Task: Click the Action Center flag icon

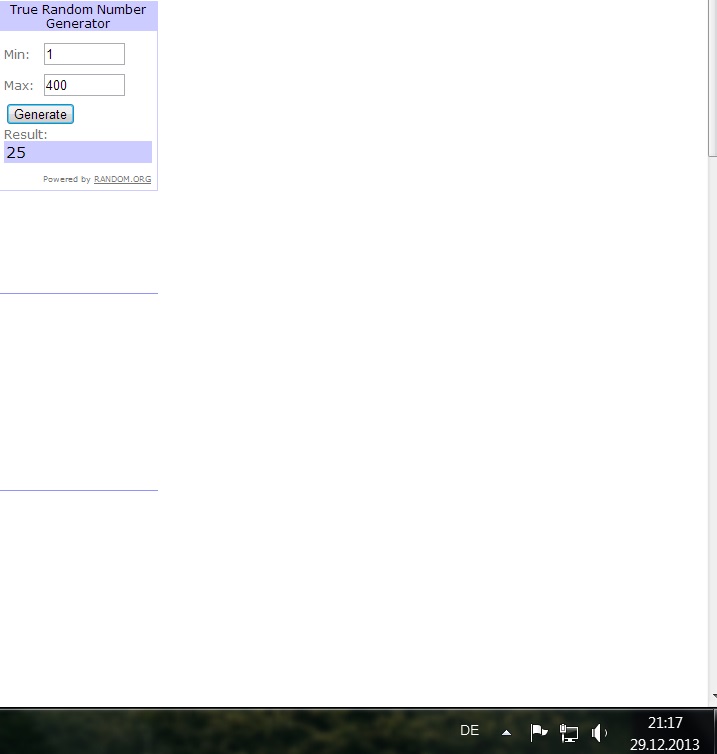Action: (538, 732)
